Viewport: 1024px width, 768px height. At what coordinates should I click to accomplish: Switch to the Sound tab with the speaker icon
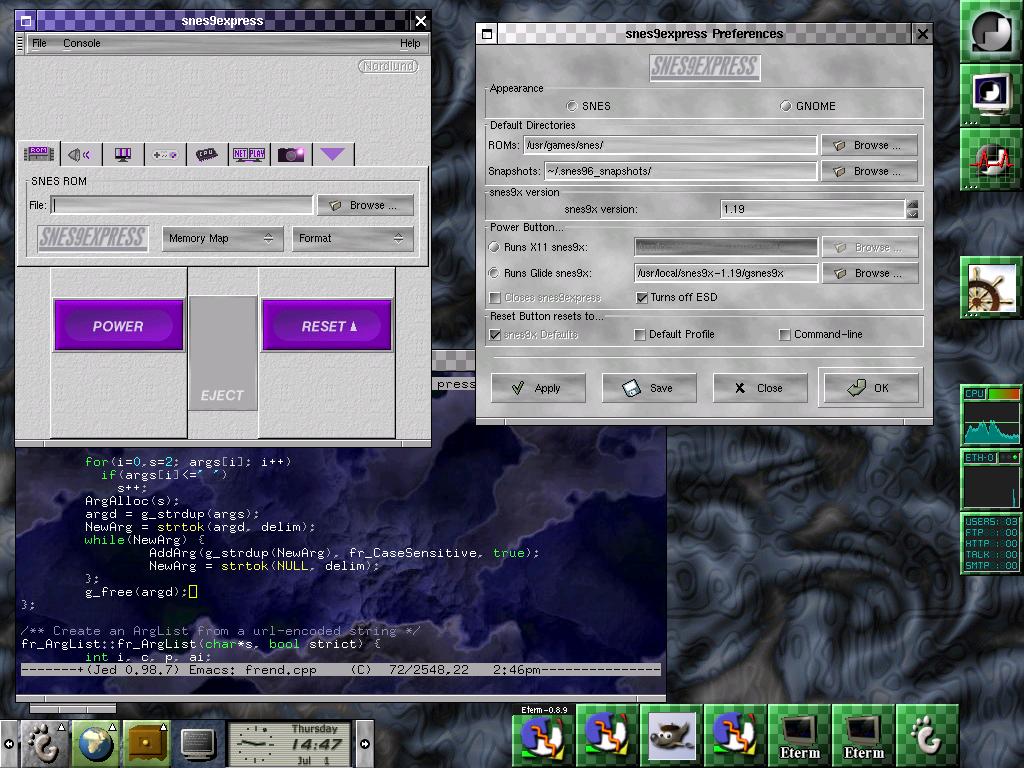(80, 155)
